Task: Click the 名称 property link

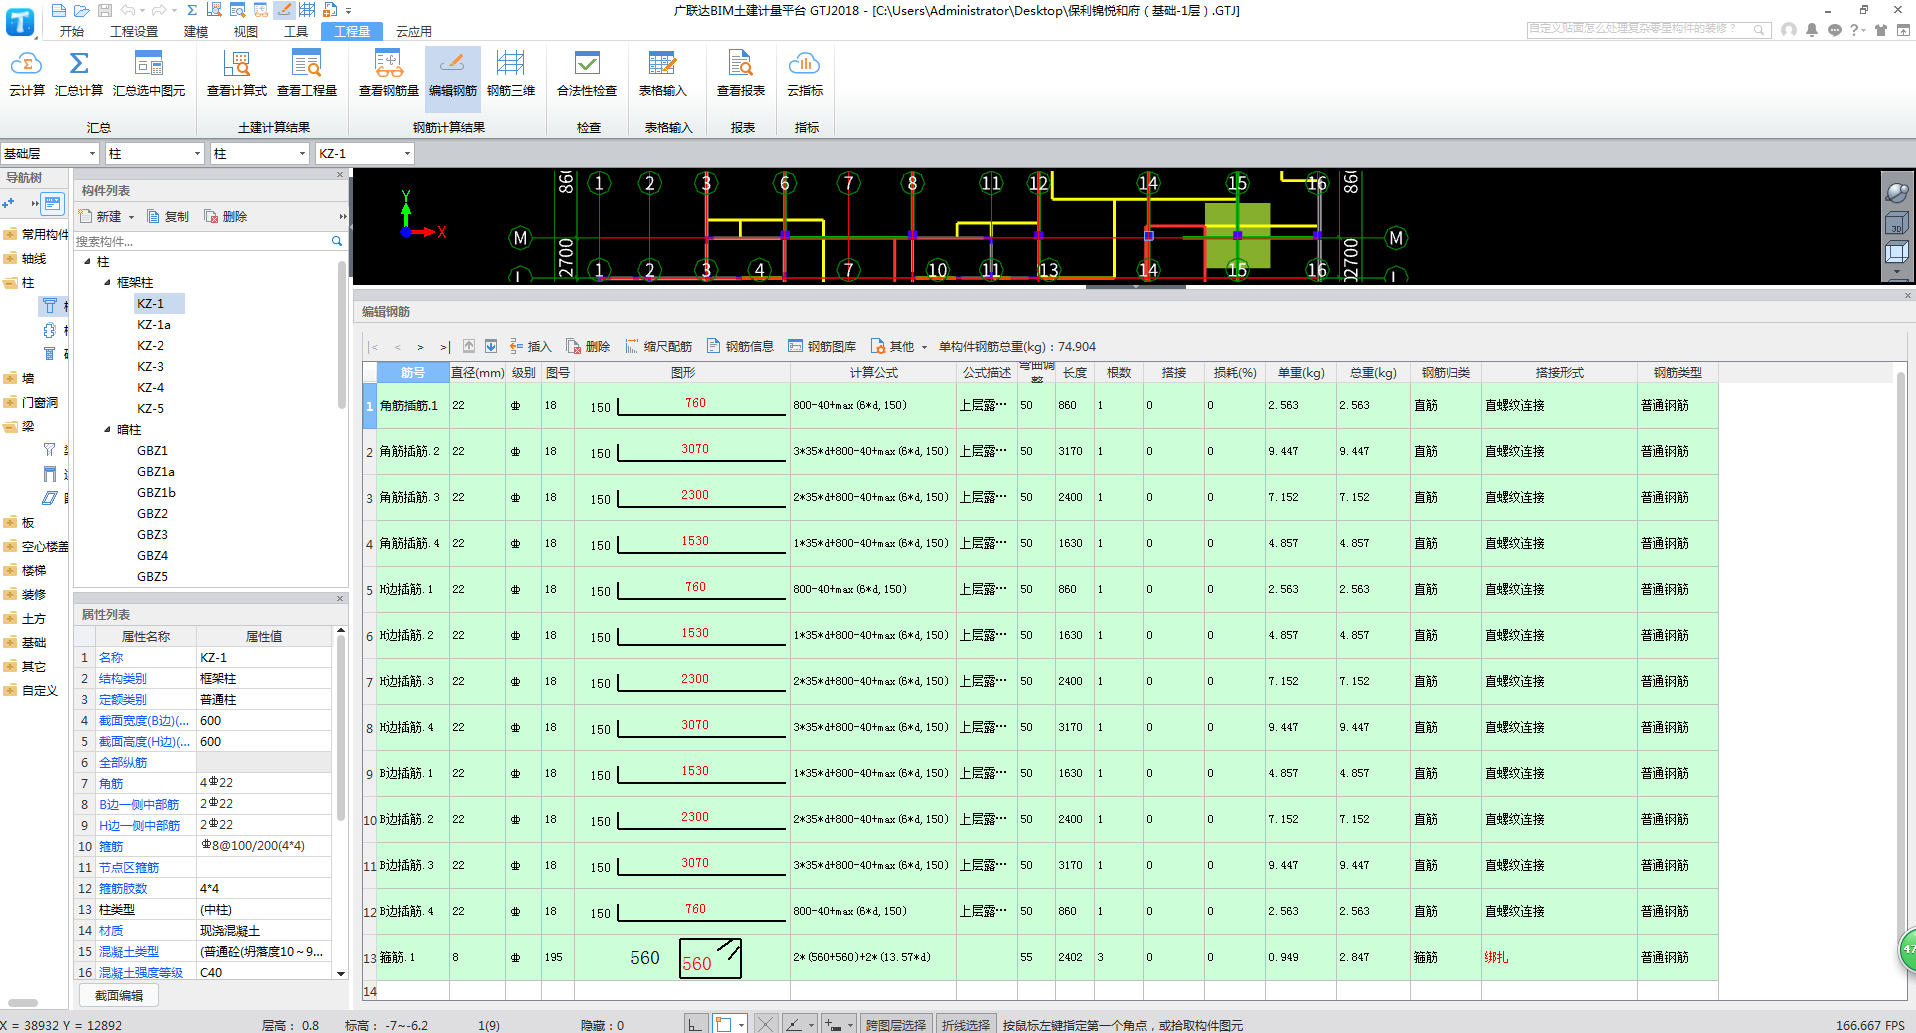Action: 111,657
